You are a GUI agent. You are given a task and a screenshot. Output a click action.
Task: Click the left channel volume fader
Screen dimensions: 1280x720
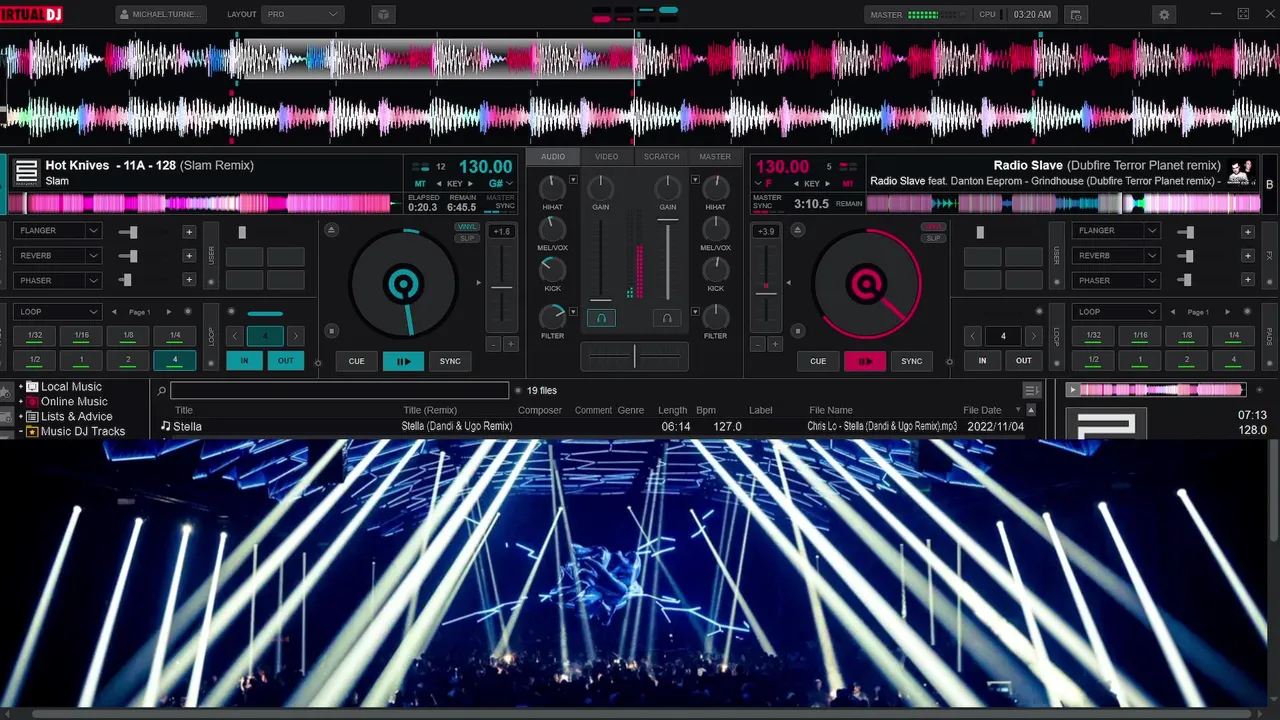pos(600,258)
